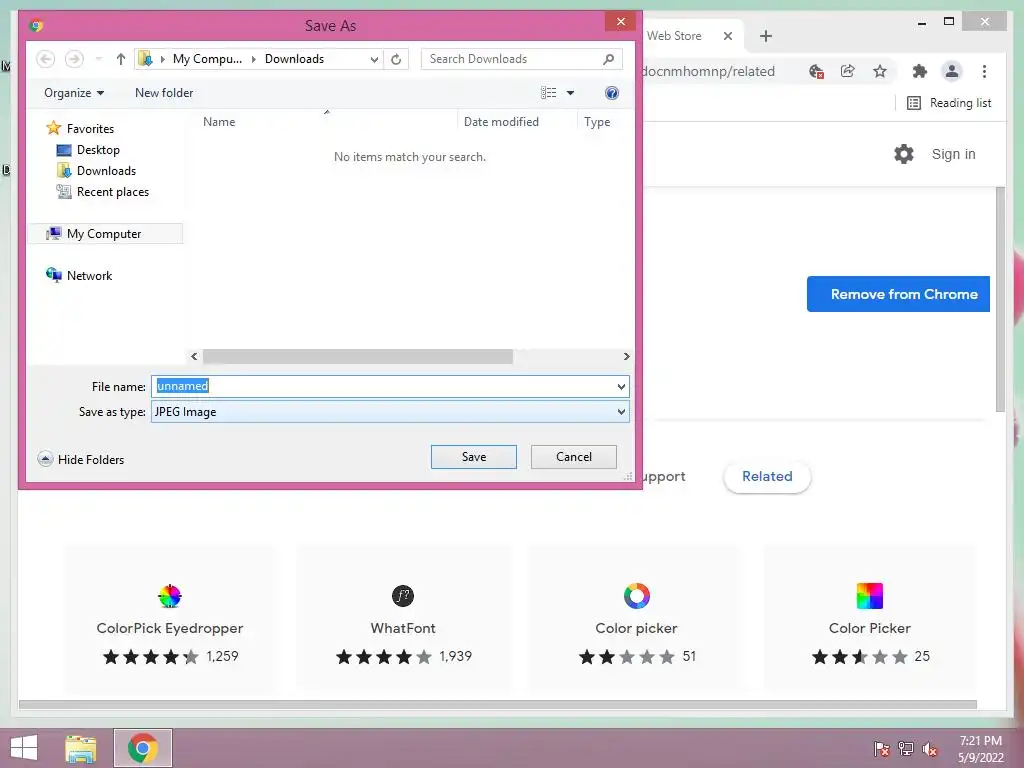Open the Windows Start button
Screen dimensions: 1024x768
click(24, 748)
